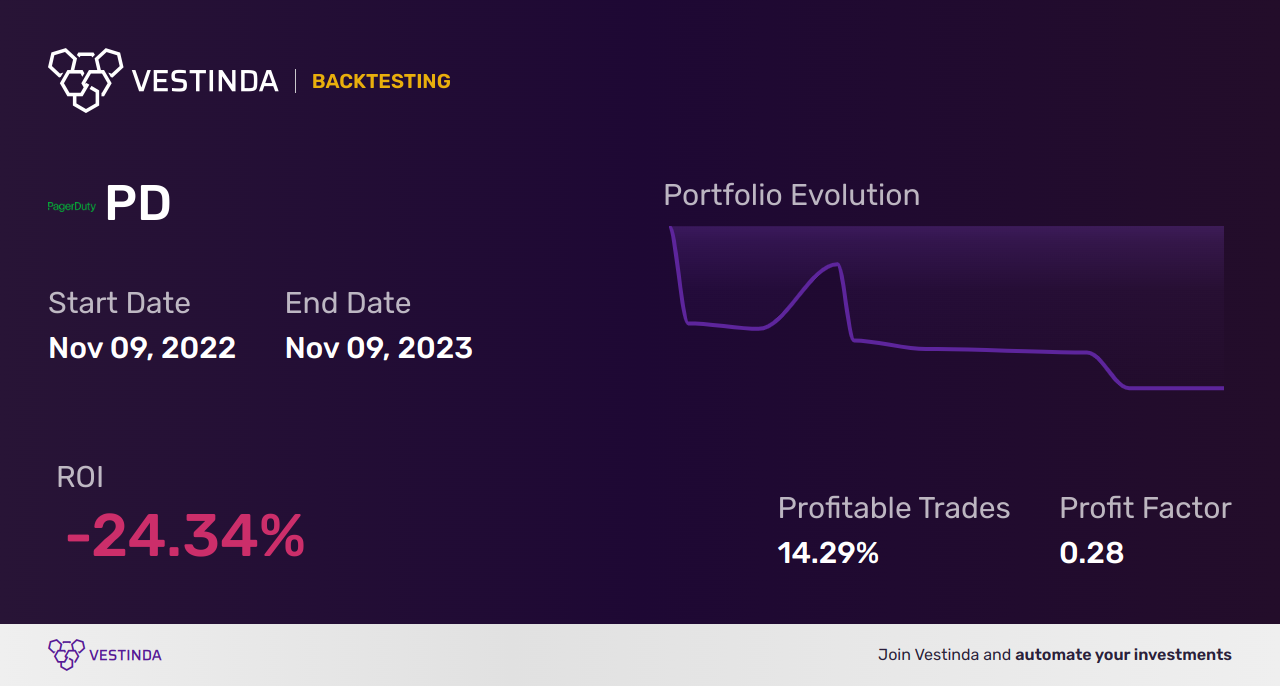Click the ROI value -24.34%
The width and height of the screenshot is (1280, 686).
pyautogui.click(x=185, y=537)
